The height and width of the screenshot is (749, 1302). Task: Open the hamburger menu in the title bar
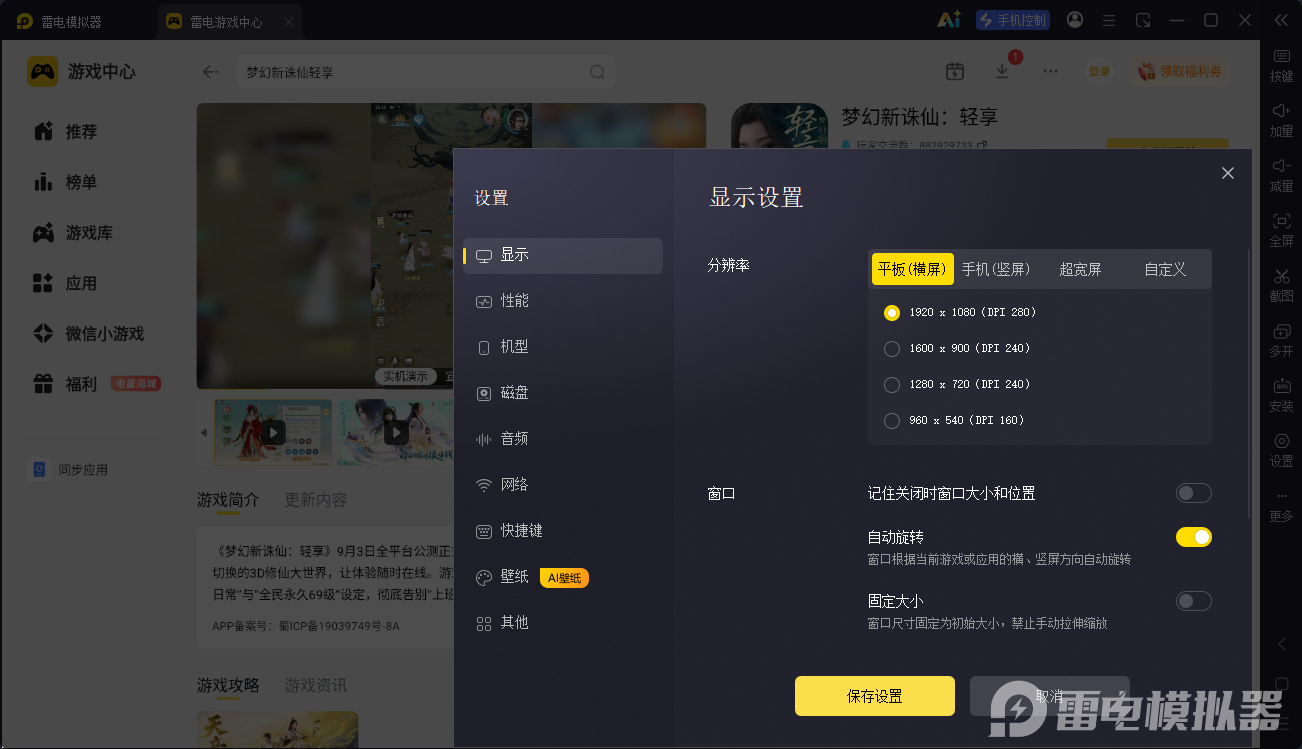[x=1109, y=20]
